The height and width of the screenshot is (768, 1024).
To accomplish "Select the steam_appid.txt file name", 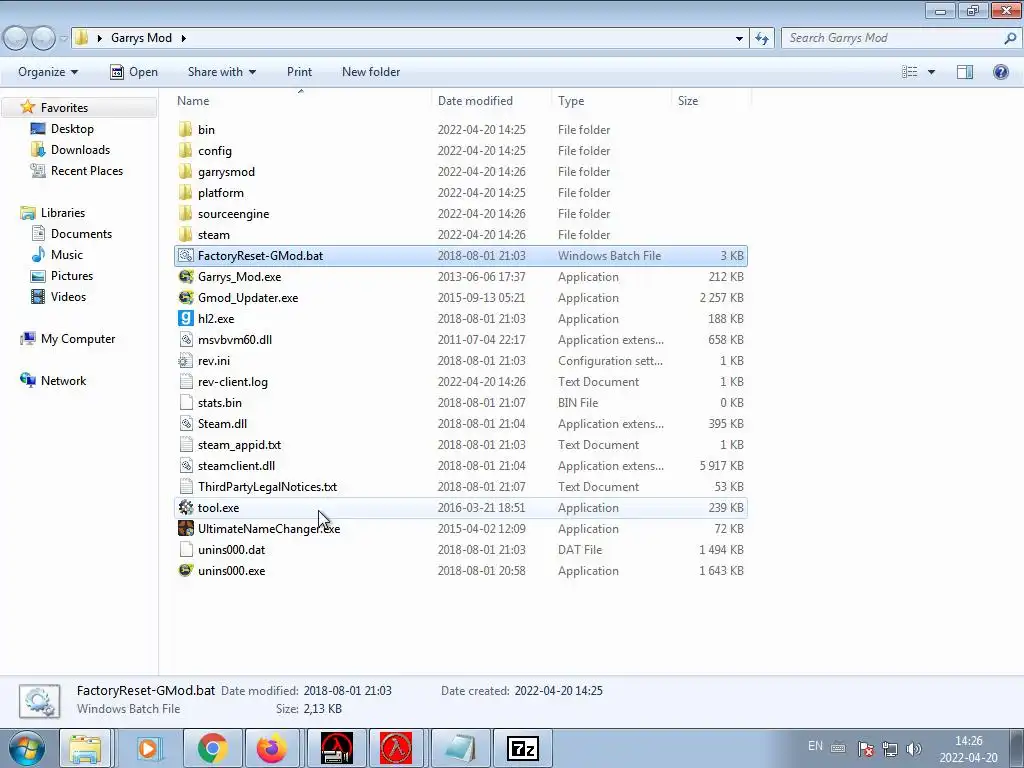I will [x=239, y=445].
